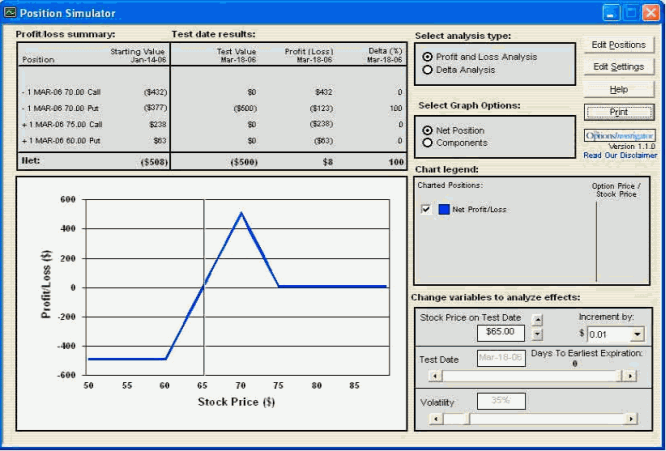Image resolution: width=666 pixels, height=451 pixels.
Task: Select Delta Analysis radio button
Action: click(x=429, y=70)
